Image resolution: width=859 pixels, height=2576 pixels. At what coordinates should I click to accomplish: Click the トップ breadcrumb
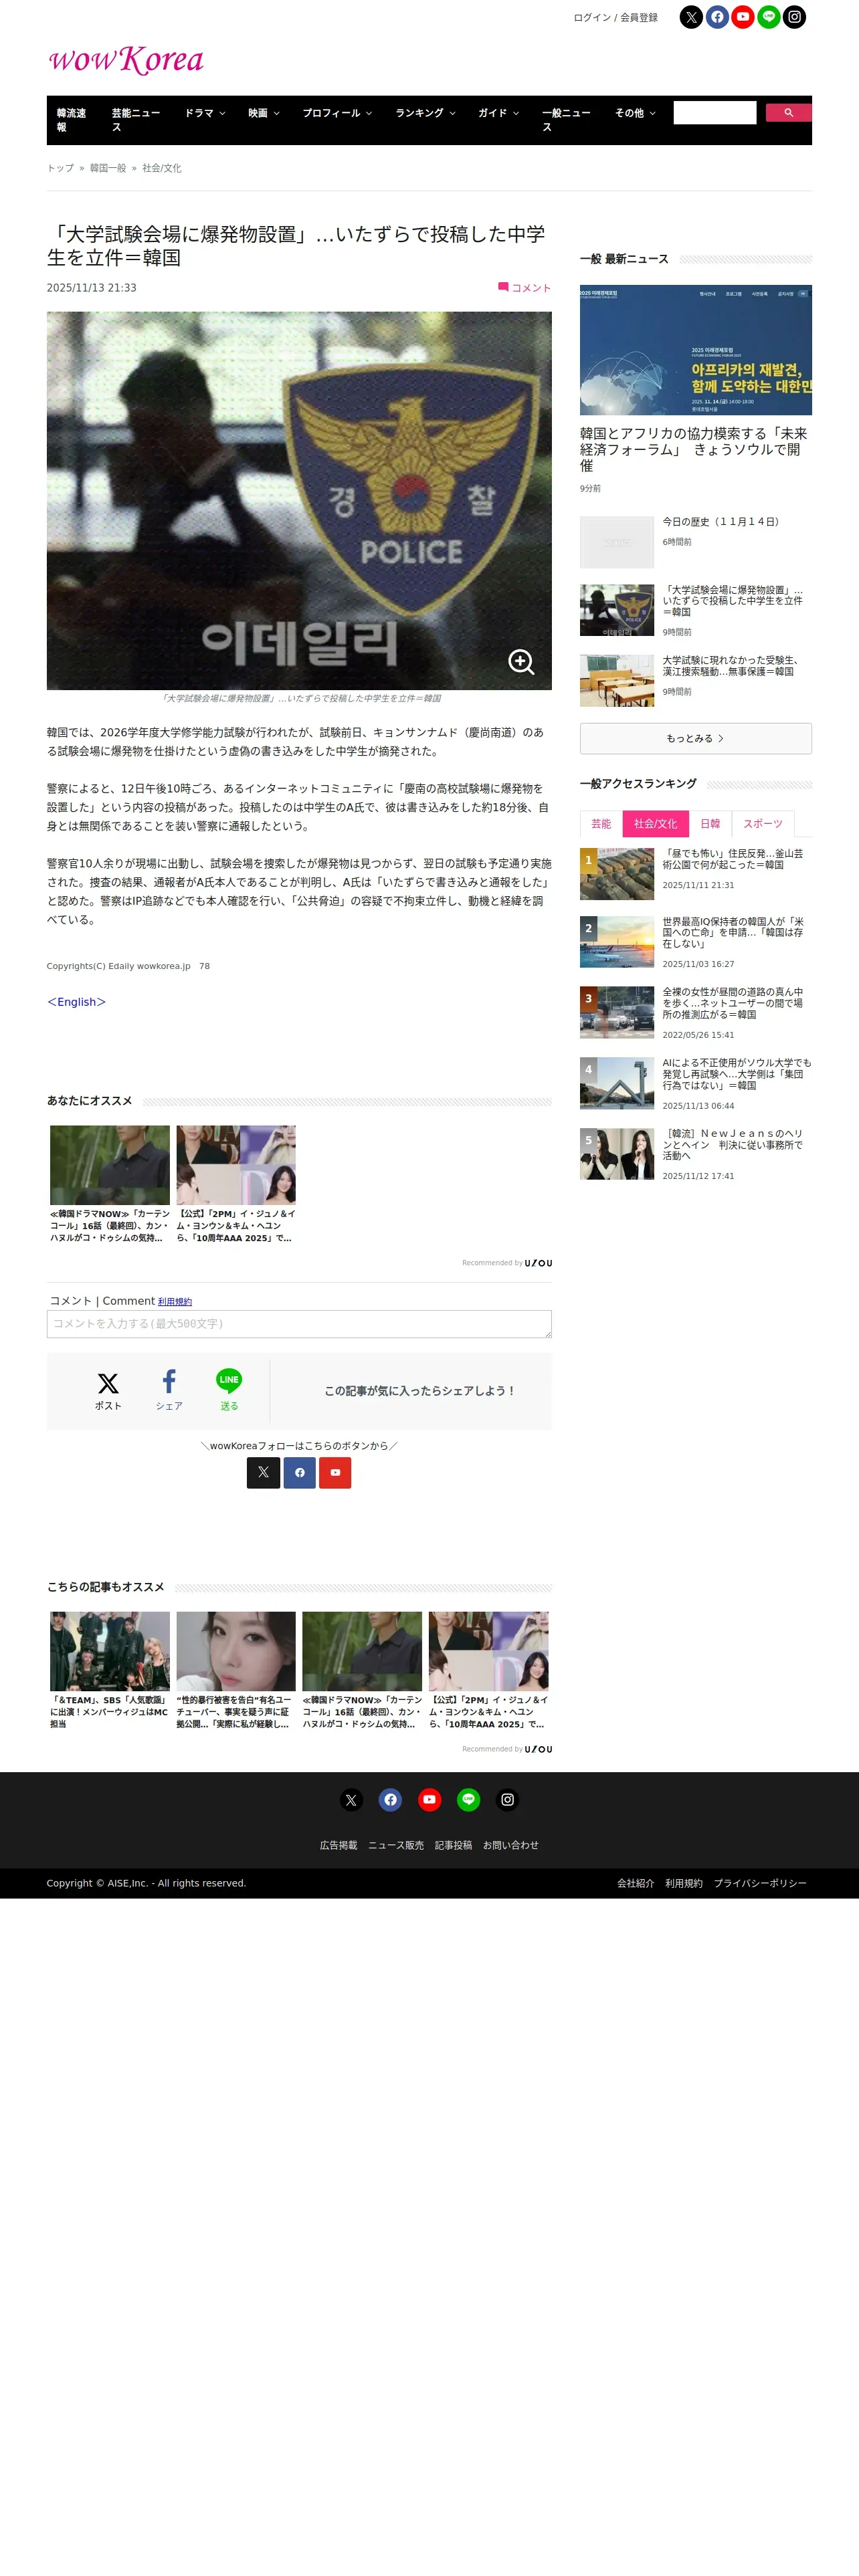(60, 168)
